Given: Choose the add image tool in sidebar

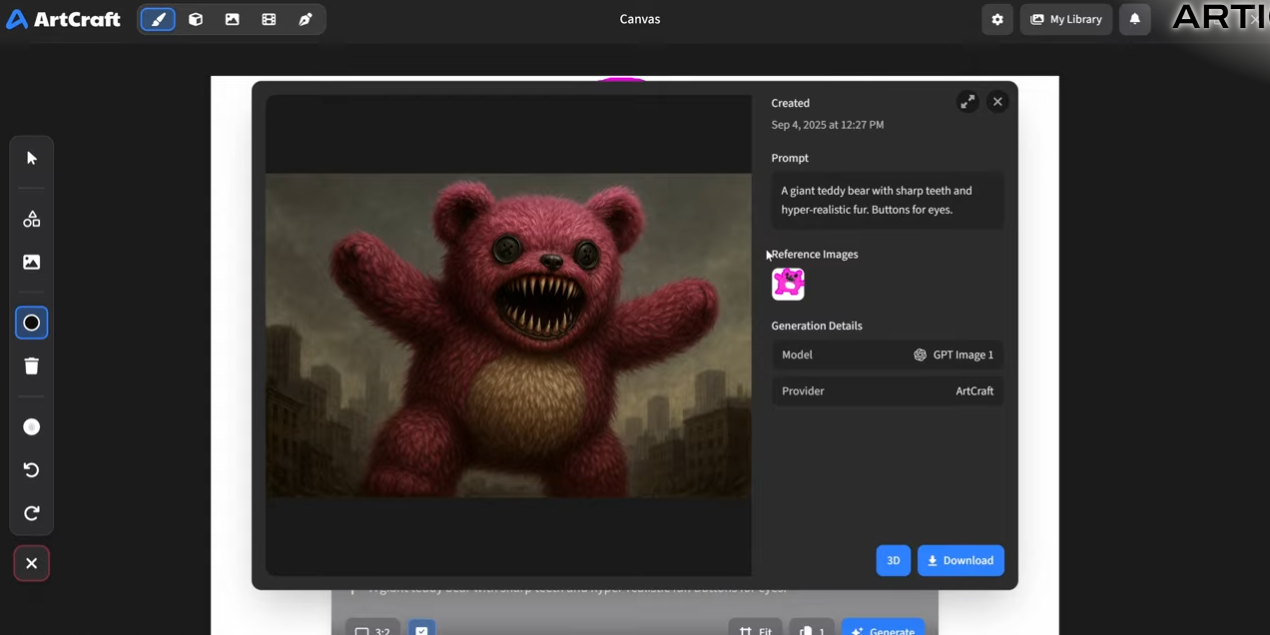Looking at the screenshot, I should point(32,262).
